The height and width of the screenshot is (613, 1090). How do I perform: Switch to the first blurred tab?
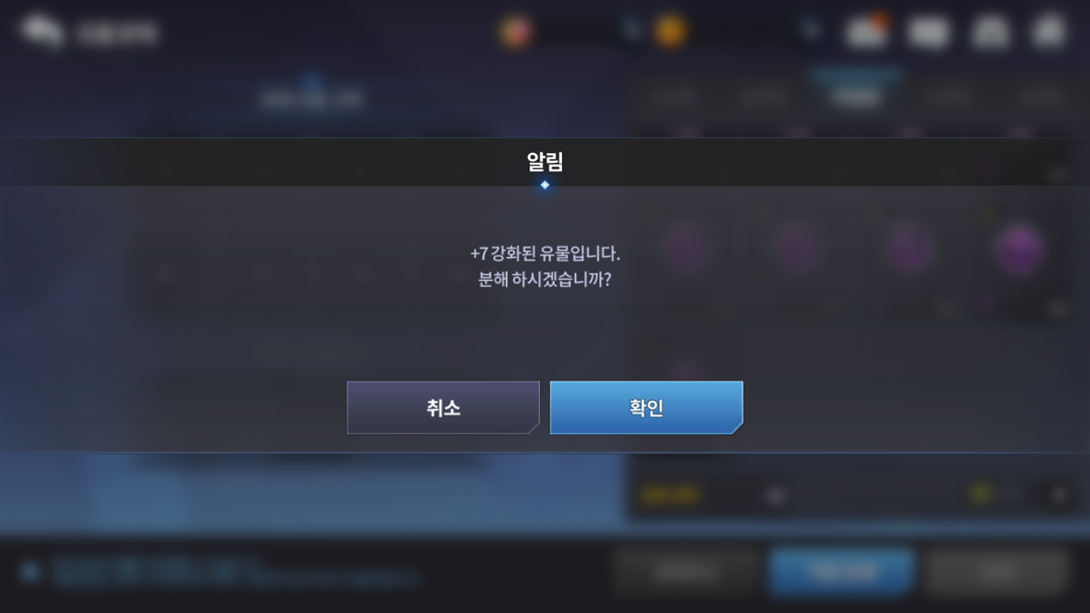[x=675, y=97]
